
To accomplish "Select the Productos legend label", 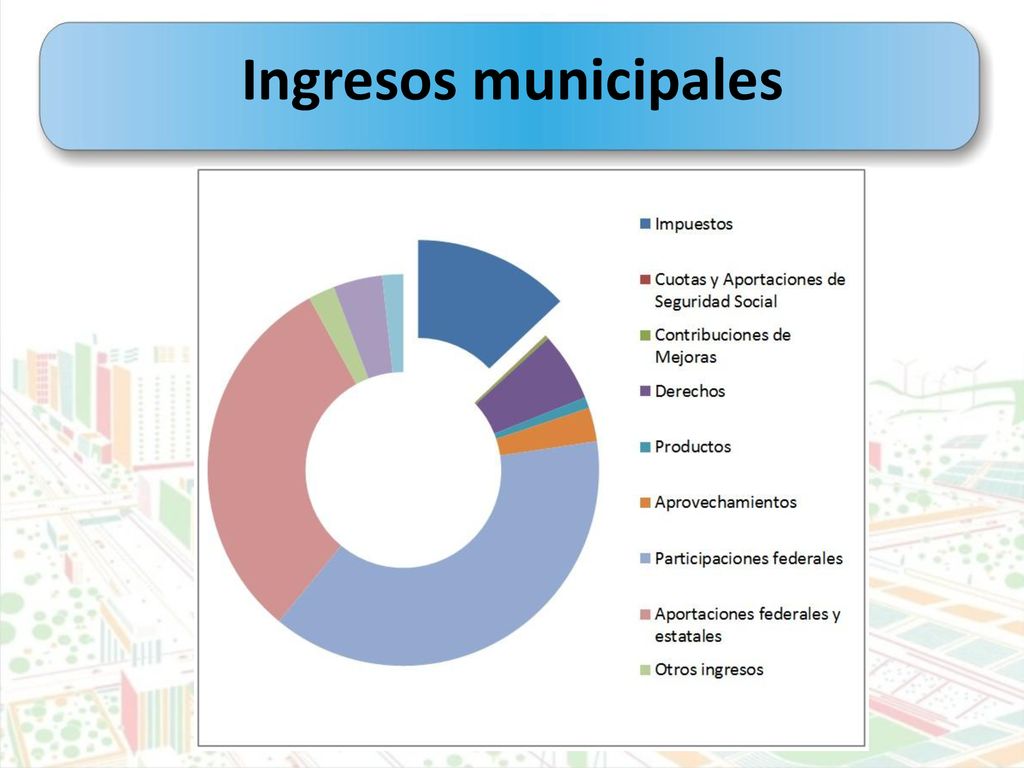I will point(693,447).
